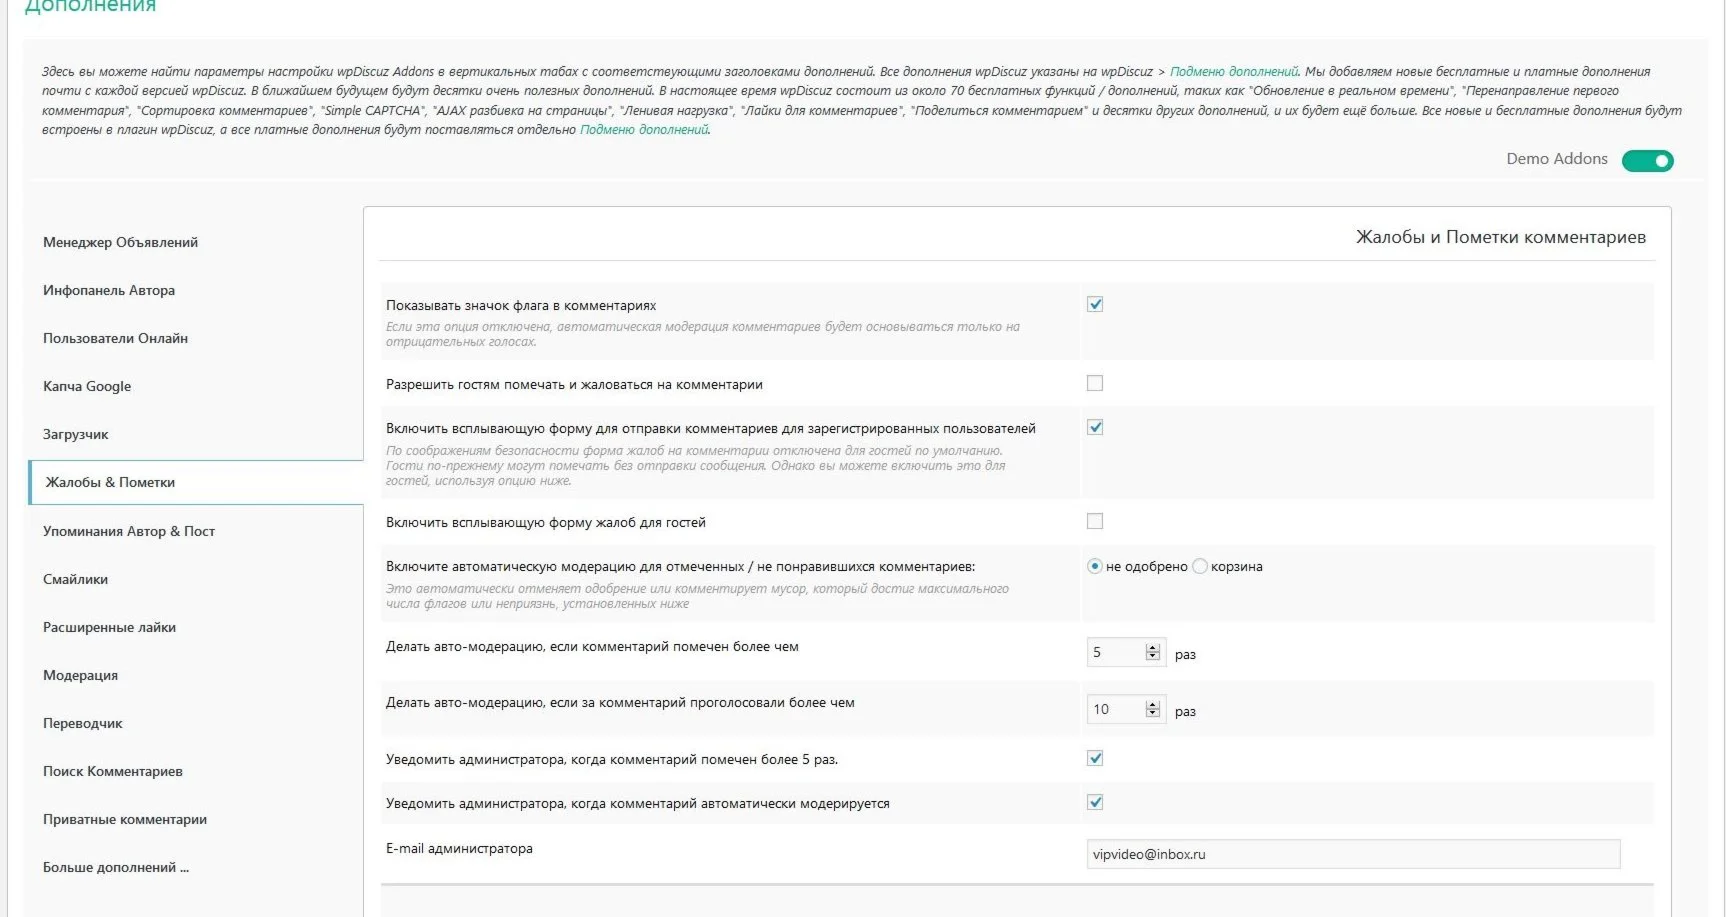Image resolution: width=1726 pixels, height=917 pixels.
Task: Open the "Смайлики" tab
Action: pos(75,579)
